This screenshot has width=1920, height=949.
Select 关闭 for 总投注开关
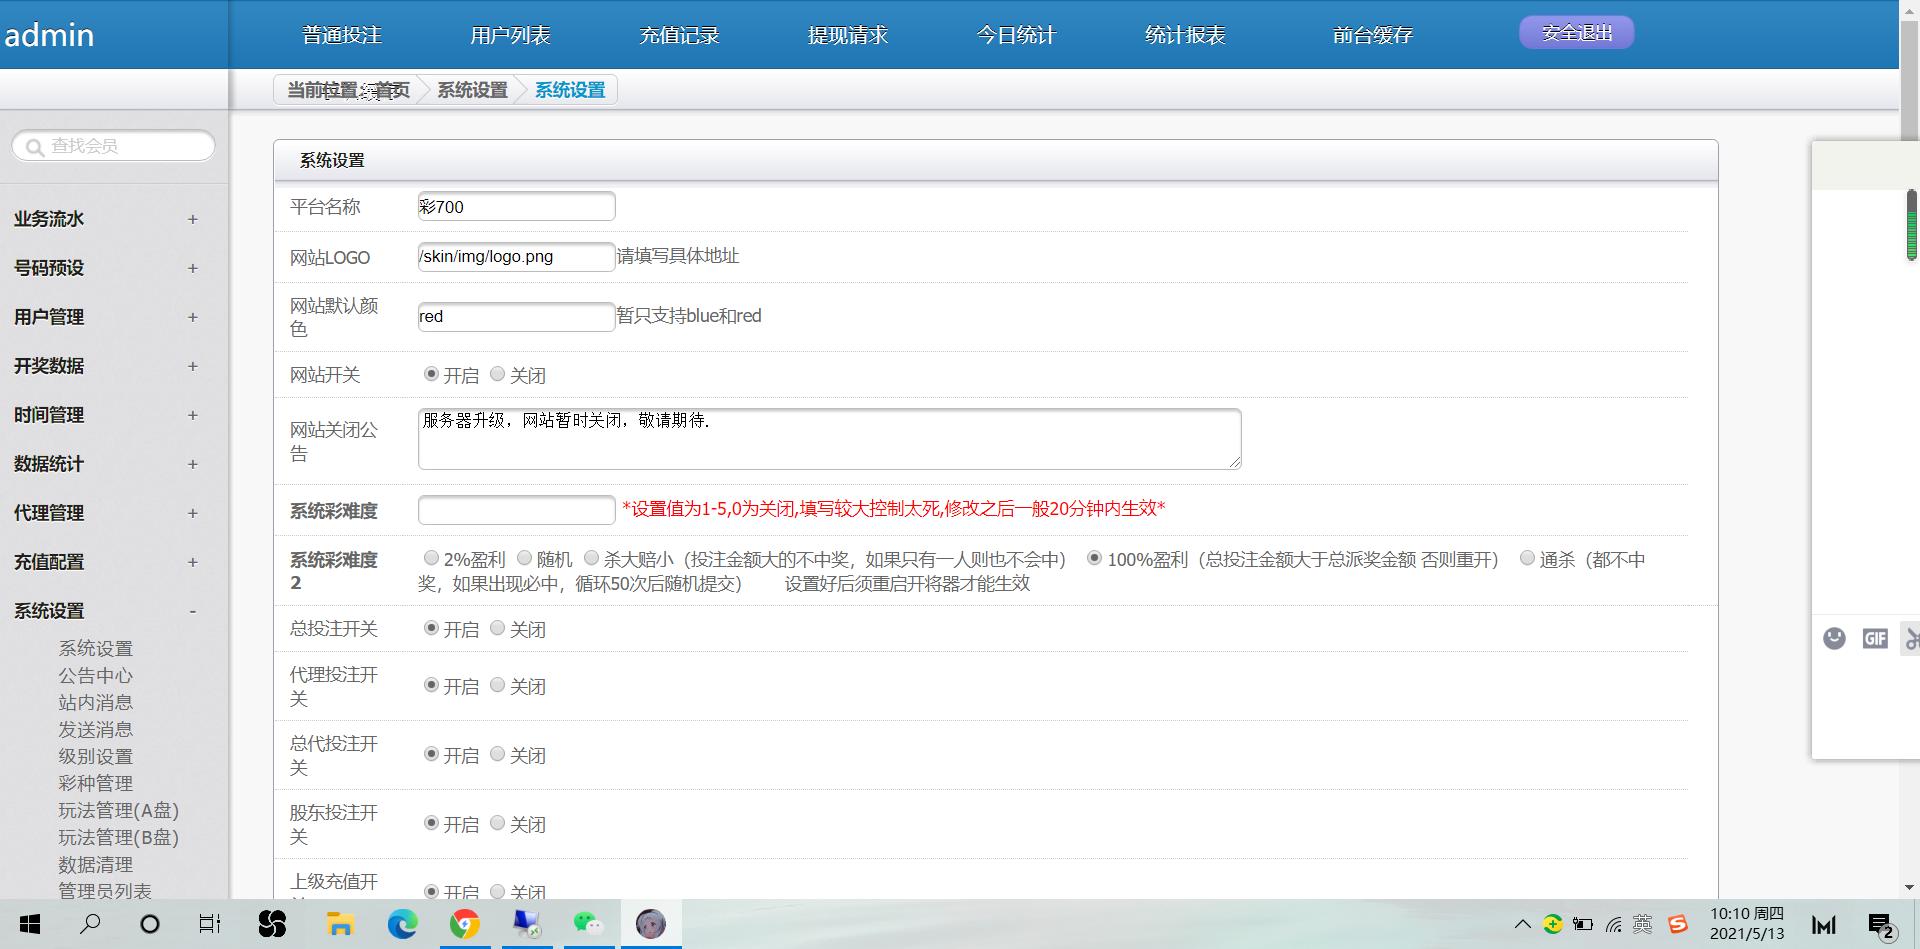(x=497, y=628)
